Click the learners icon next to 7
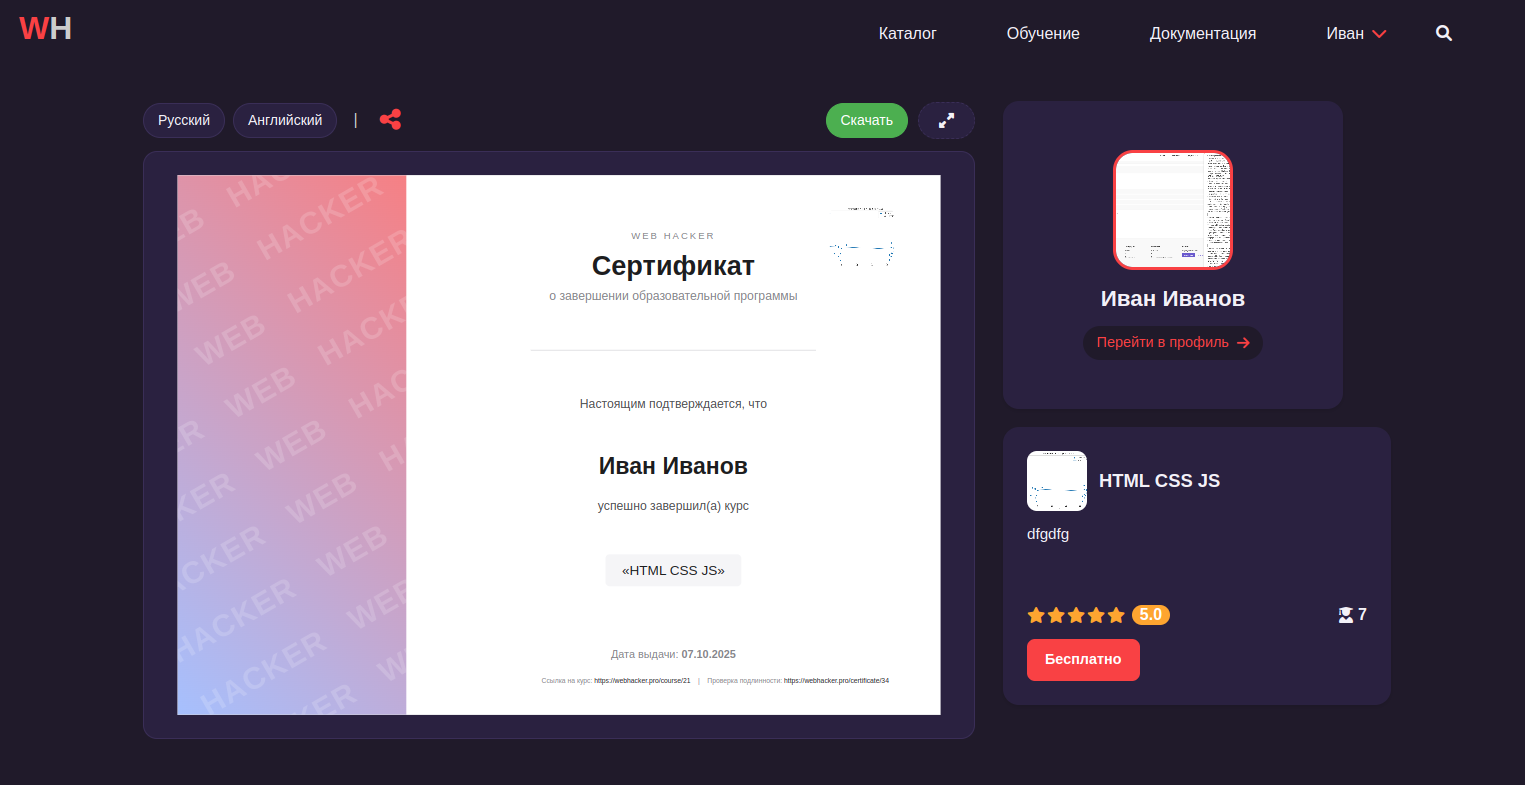 (x=1344, y=614)
